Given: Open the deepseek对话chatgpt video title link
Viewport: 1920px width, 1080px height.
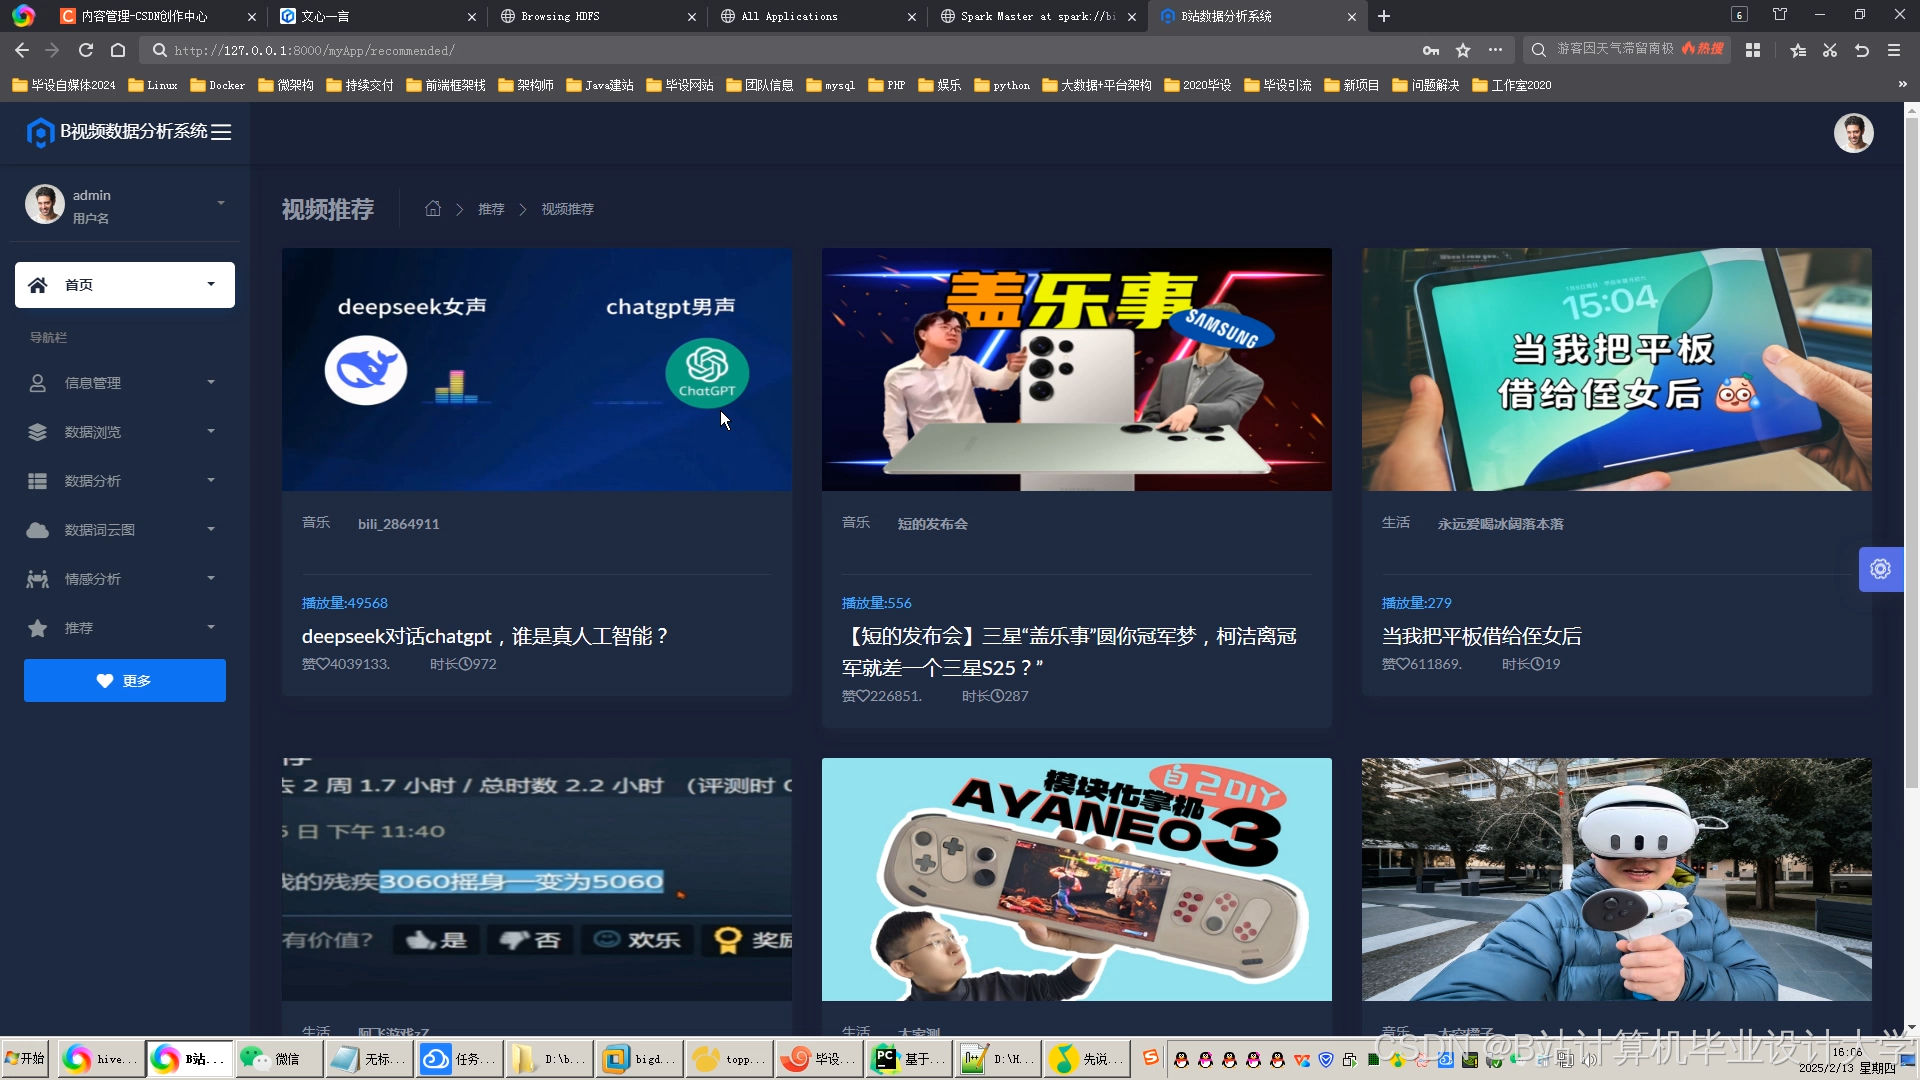Looking at the screenshot, I should pyautogui.click(x=484, y=636).
